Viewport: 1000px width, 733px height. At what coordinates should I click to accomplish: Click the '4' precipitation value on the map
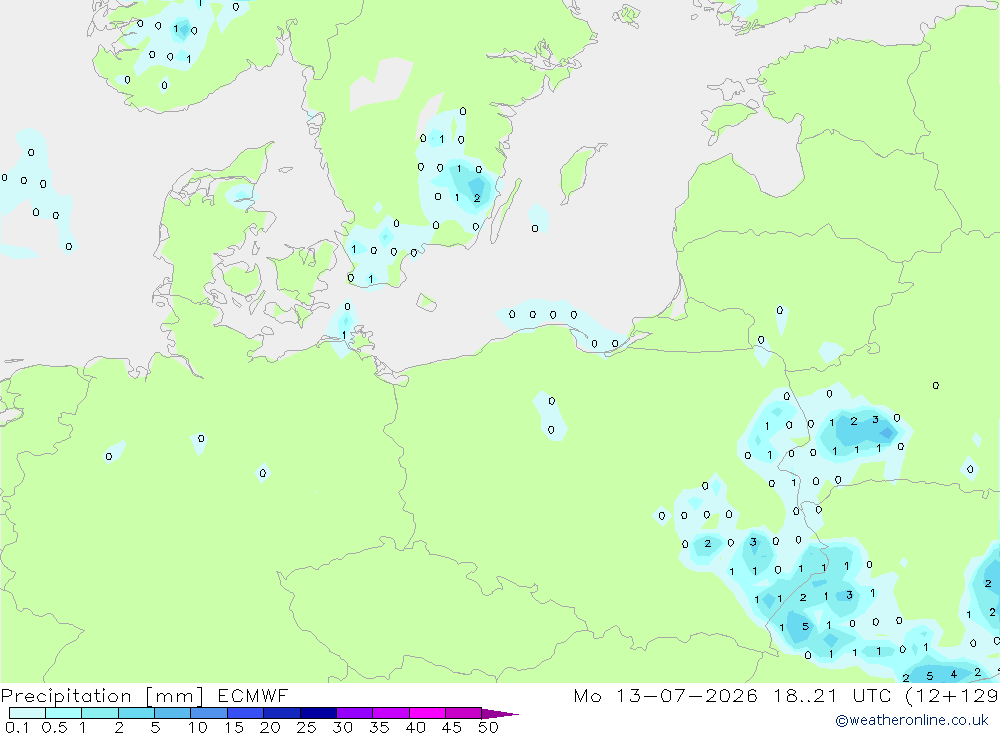953,674
